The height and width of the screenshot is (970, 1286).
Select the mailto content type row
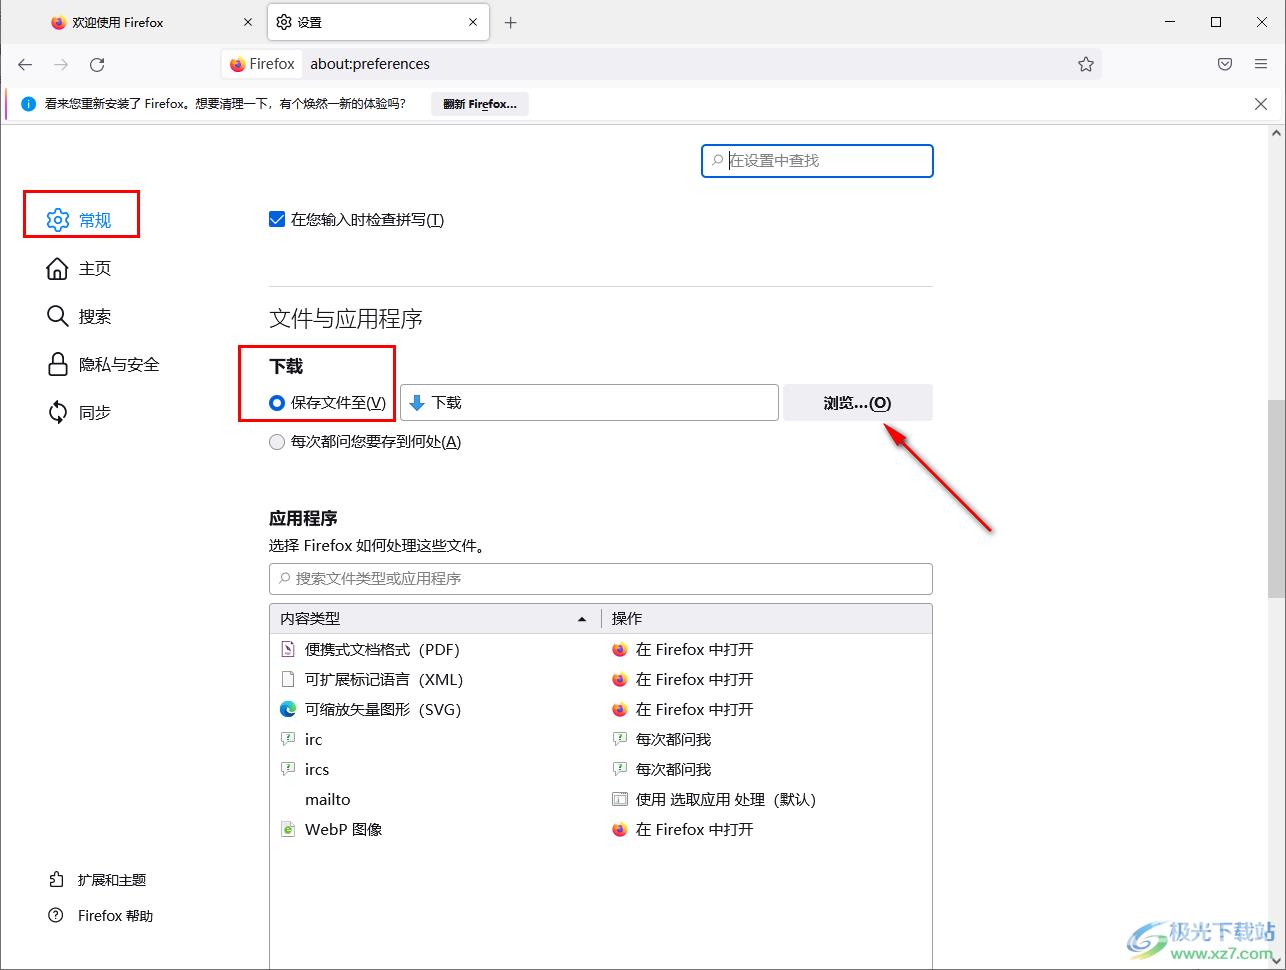pos(601,799)
